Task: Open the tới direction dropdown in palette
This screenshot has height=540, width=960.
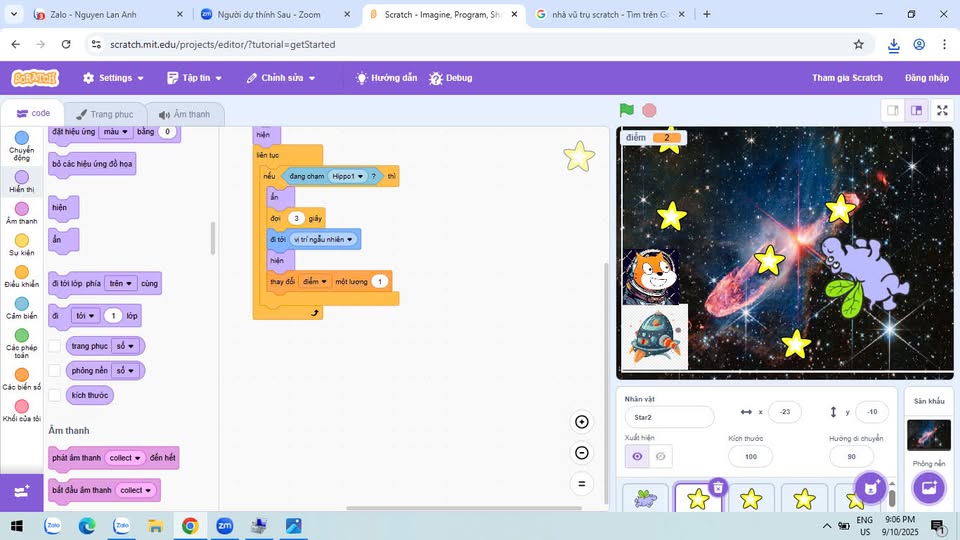Action: click(85, 316)
